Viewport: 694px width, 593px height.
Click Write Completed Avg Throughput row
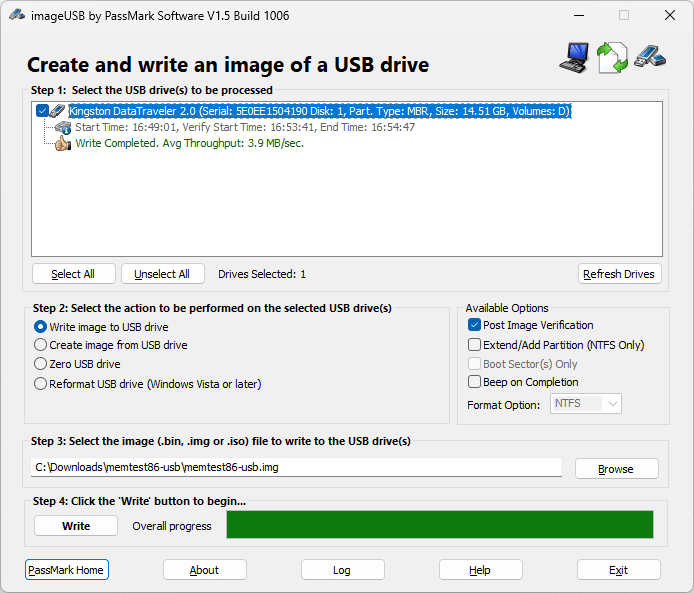pyautogui.click(x=189, y=143)
